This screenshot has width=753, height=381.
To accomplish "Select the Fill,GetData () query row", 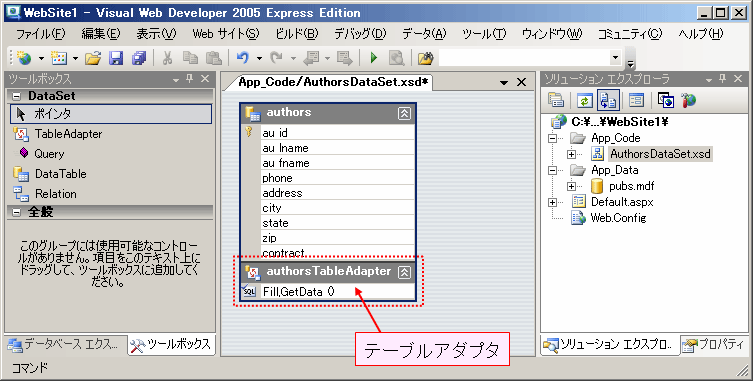I will [x=328, y=292].
